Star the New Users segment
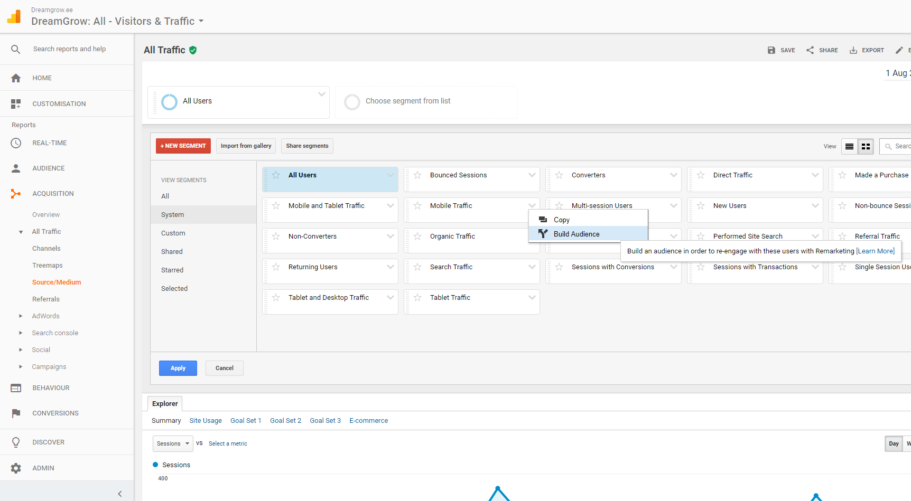This screenshot has height=501, width=911. 701,206
